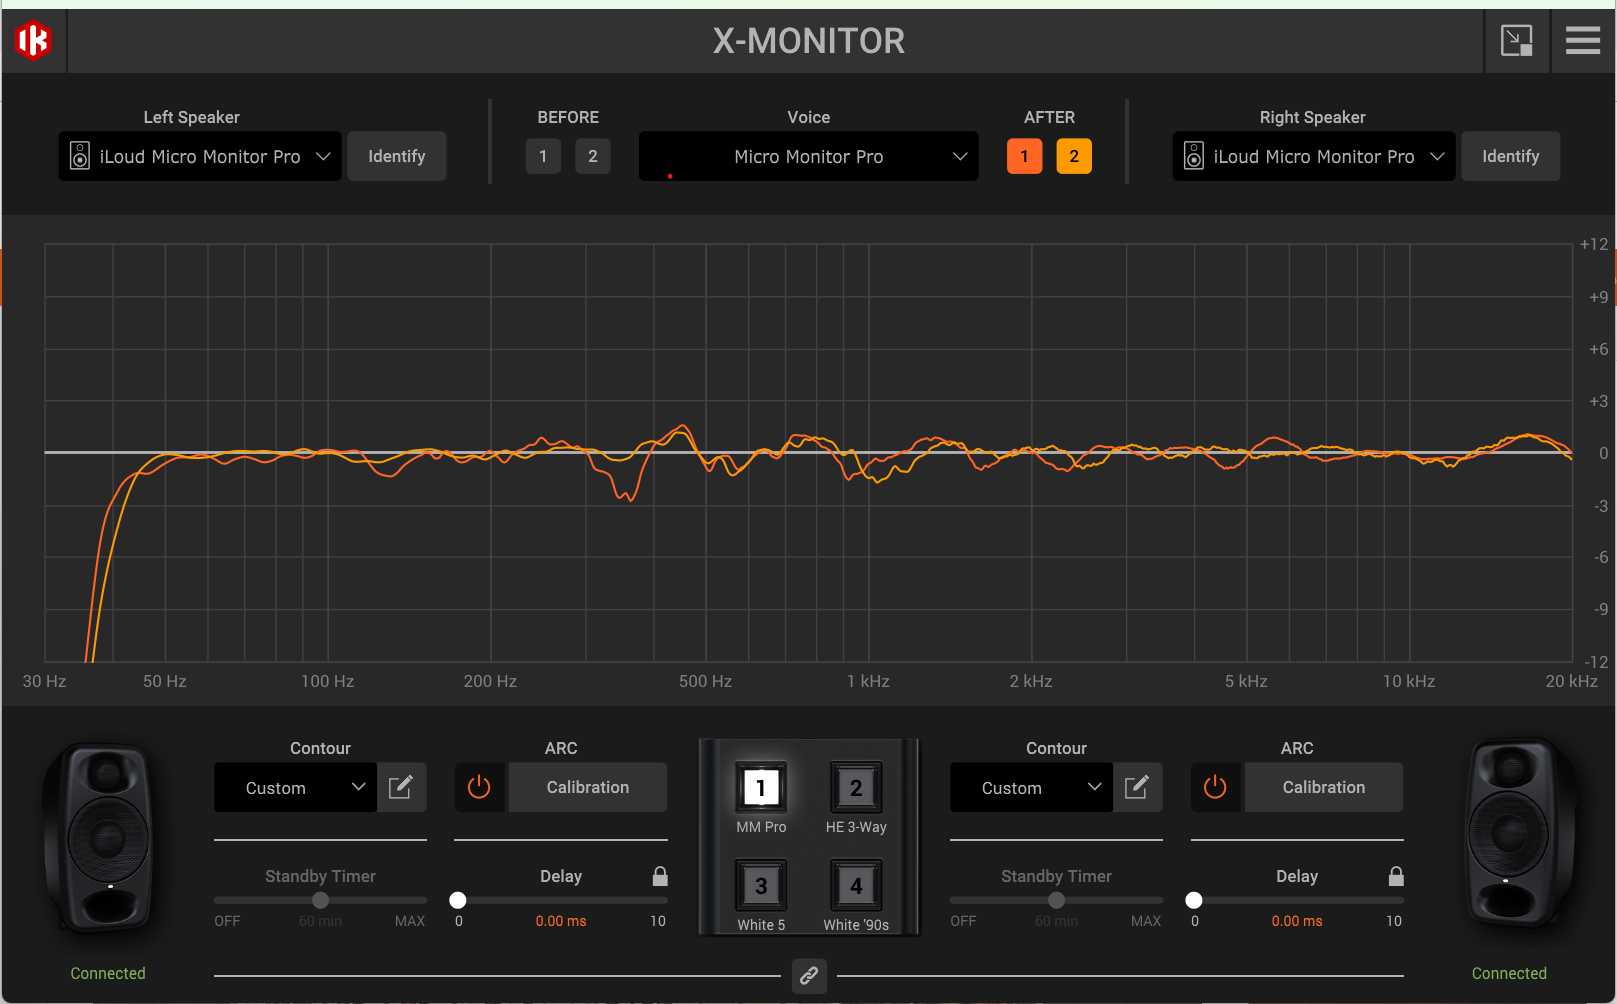1617x1004 pixels.
Task: Click the left speaker Delay slider handle
Action: (x=458, y=900)
